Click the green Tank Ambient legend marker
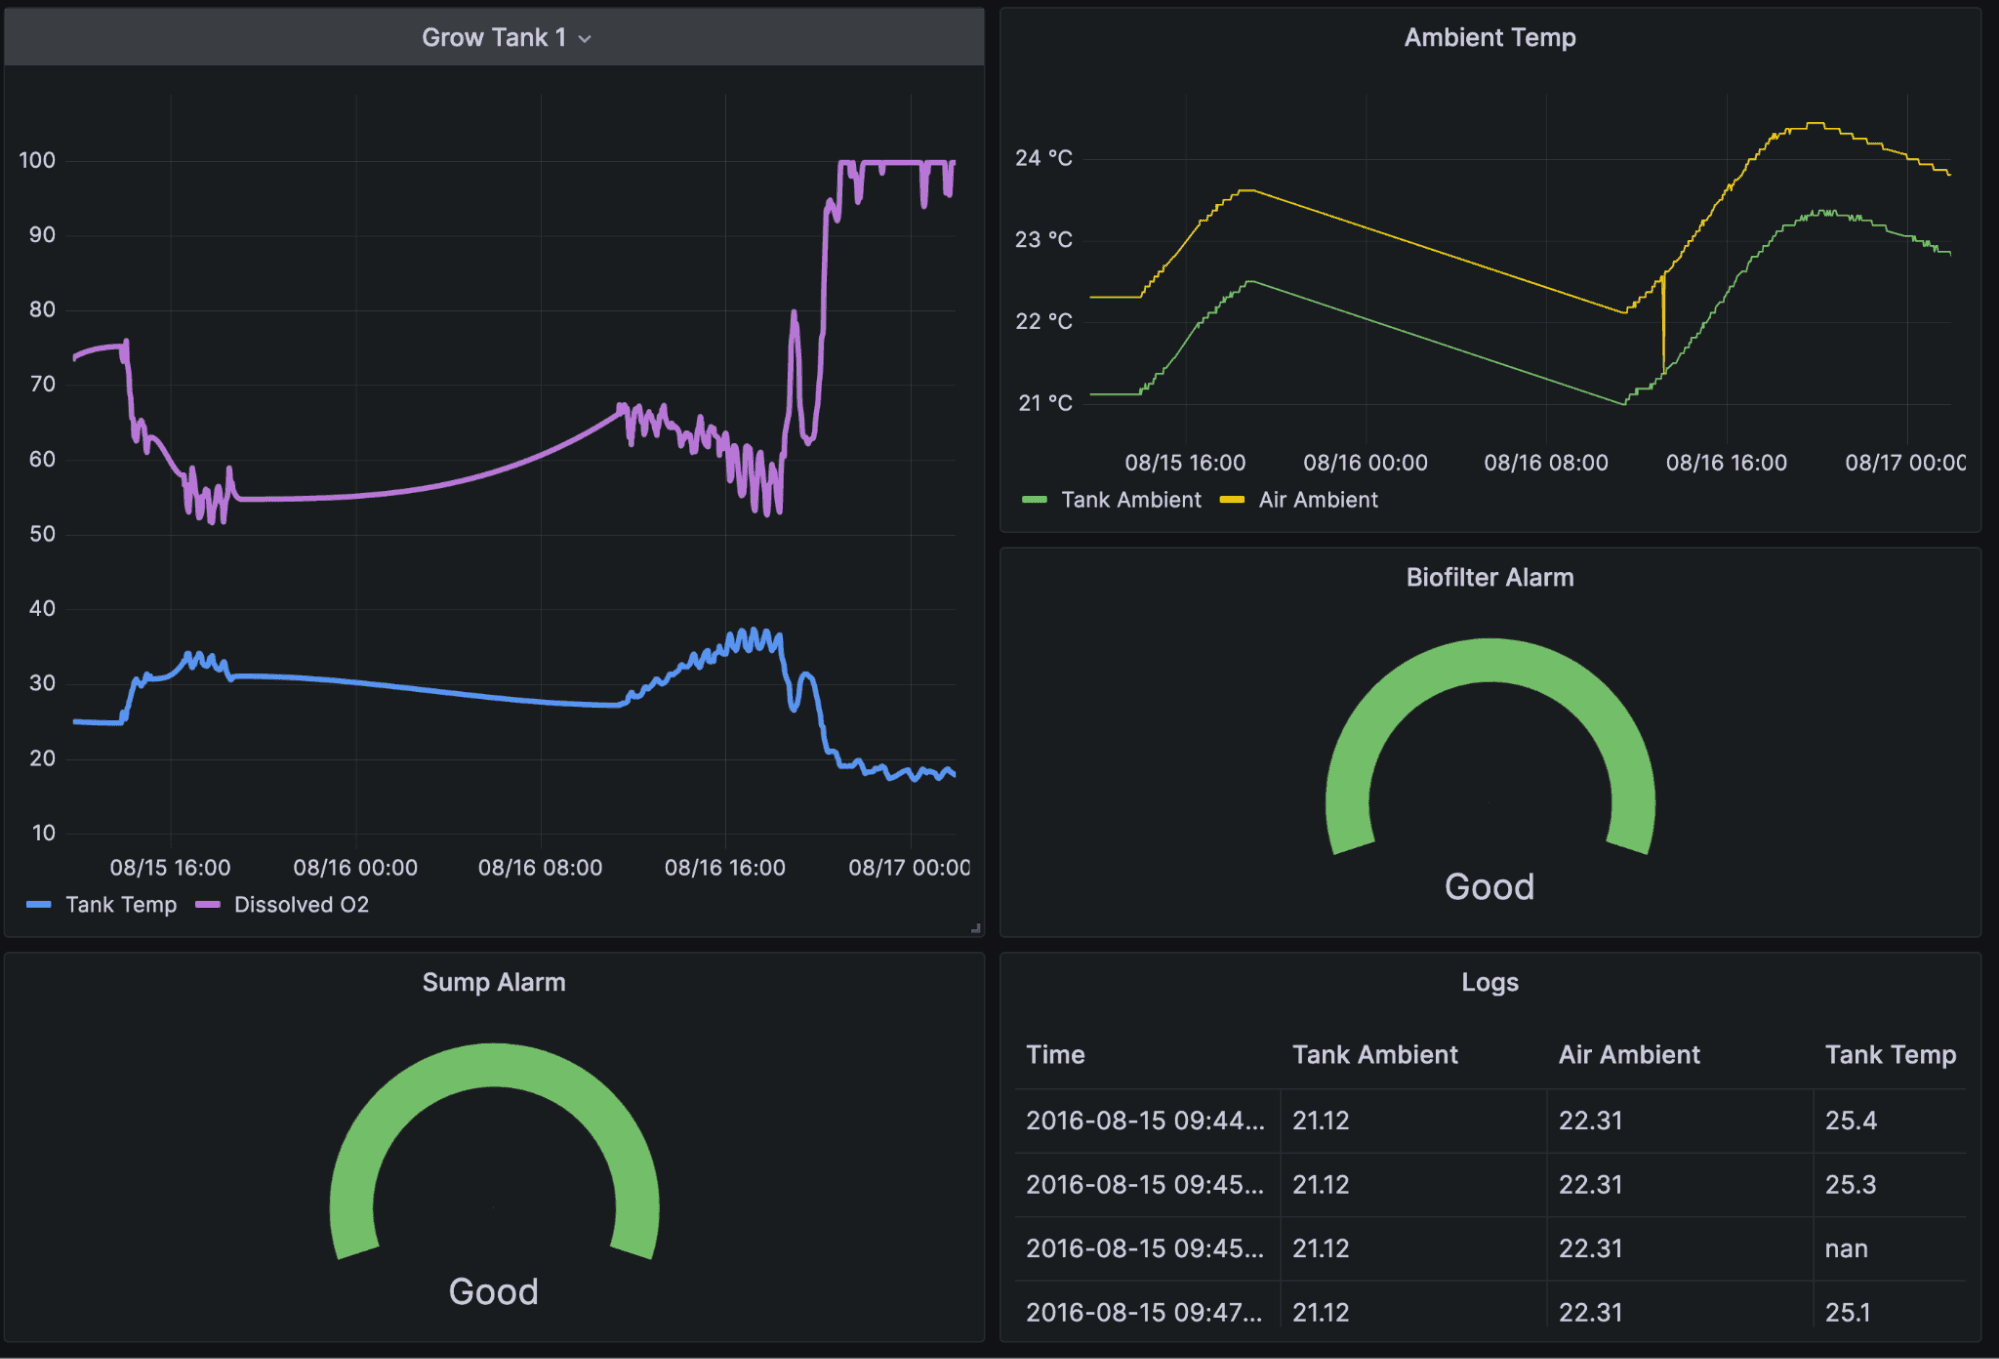 tap(1035, 500)
